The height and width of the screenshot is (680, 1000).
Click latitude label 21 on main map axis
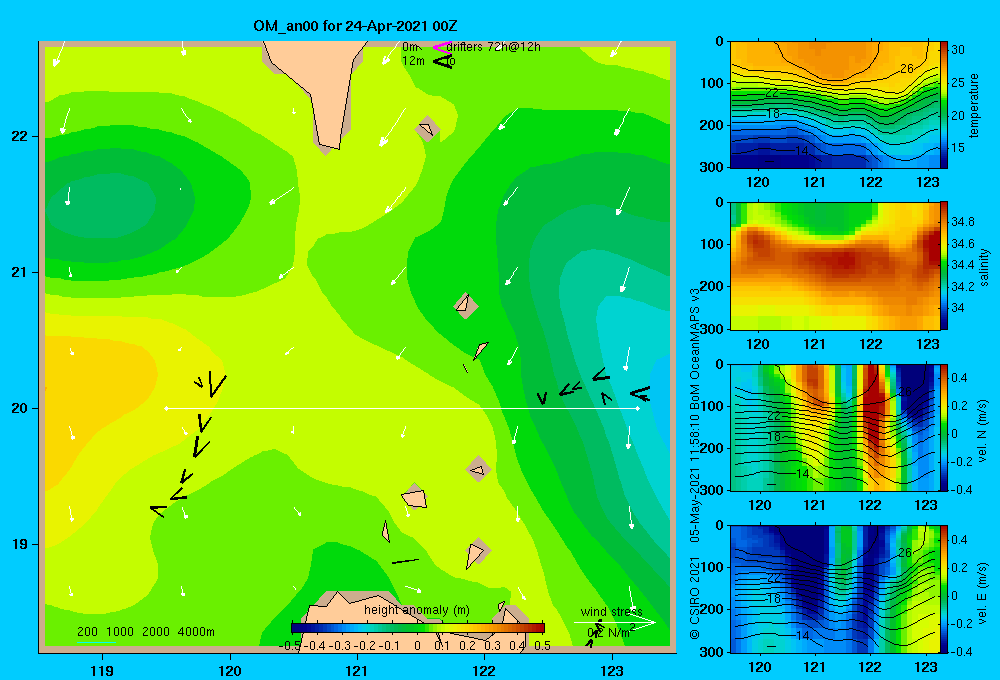(19, 272)
